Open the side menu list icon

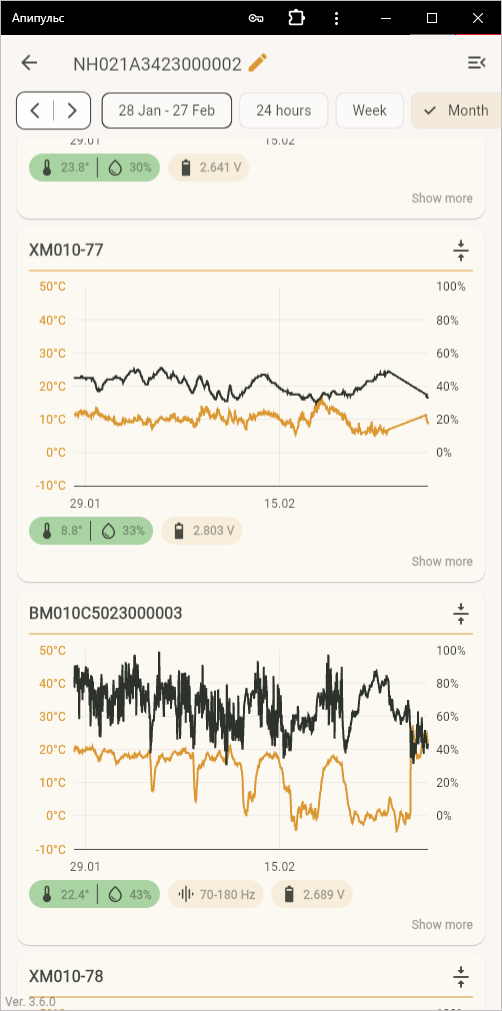tap(476, 63)
